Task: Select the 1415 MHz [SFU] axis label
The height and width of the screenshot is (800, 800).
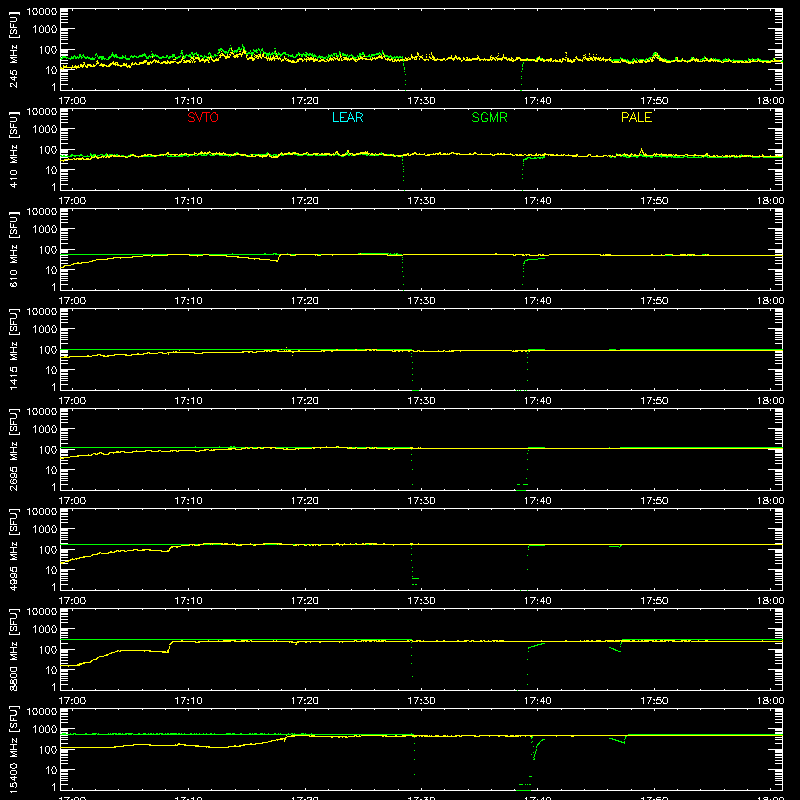Action: (14, 349)
